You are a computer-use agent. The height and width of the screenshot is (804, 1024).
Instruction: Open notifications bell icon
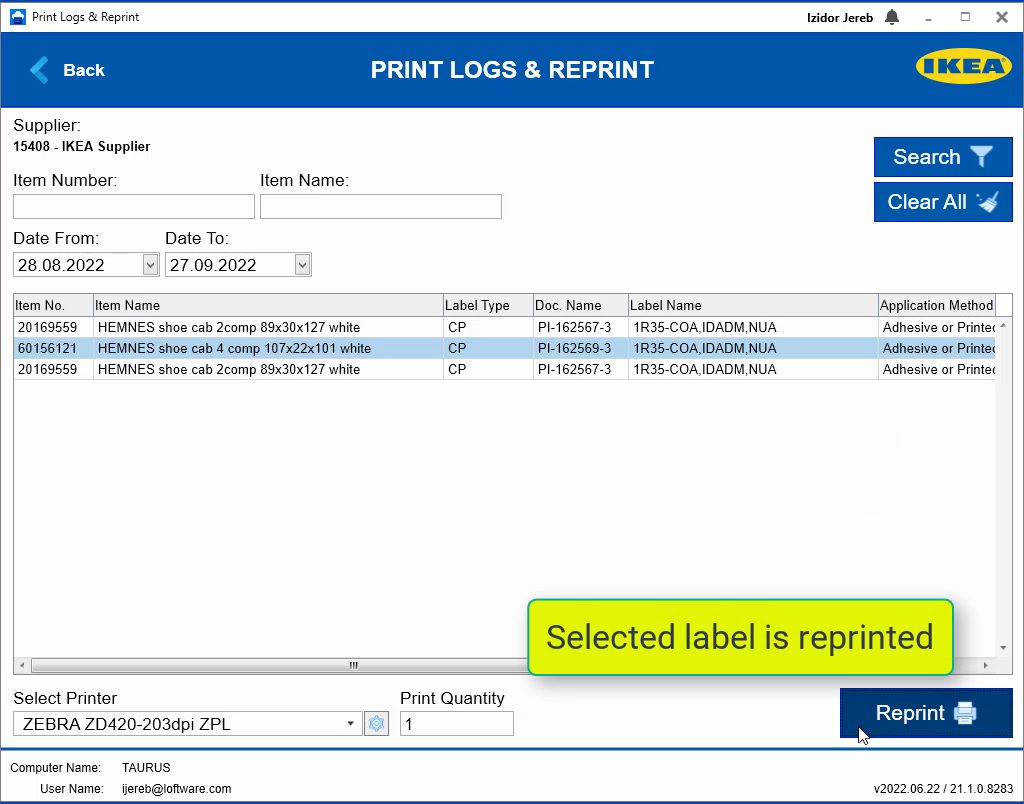pyautogui.click(x=891, y=17)
